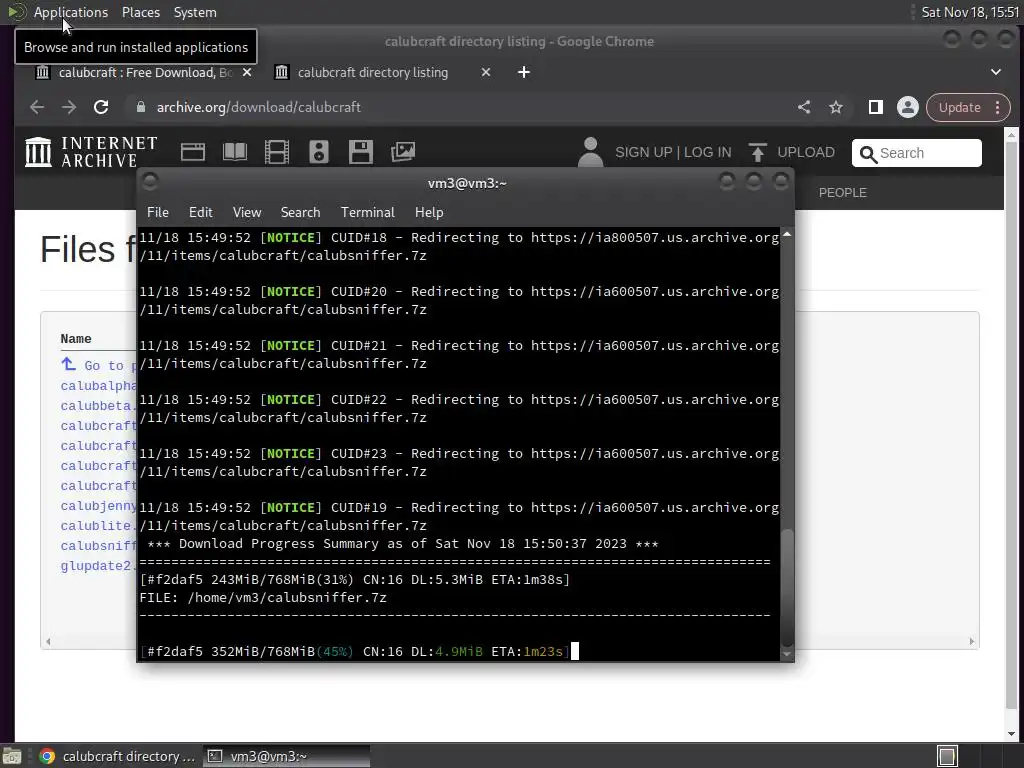Open the terminal Edit menu
Screen dimensions: 1024x768
pyautogui.click(x=200, y=212)
